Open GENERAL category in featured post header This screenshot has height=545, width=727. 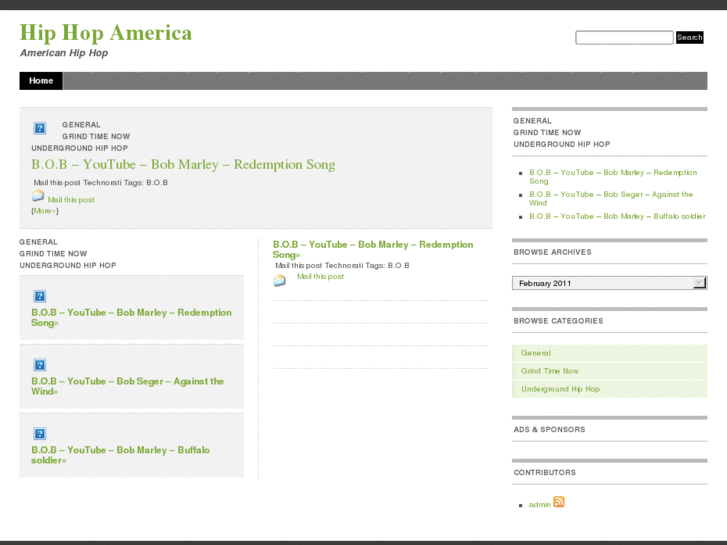click(x=81, y=125)
